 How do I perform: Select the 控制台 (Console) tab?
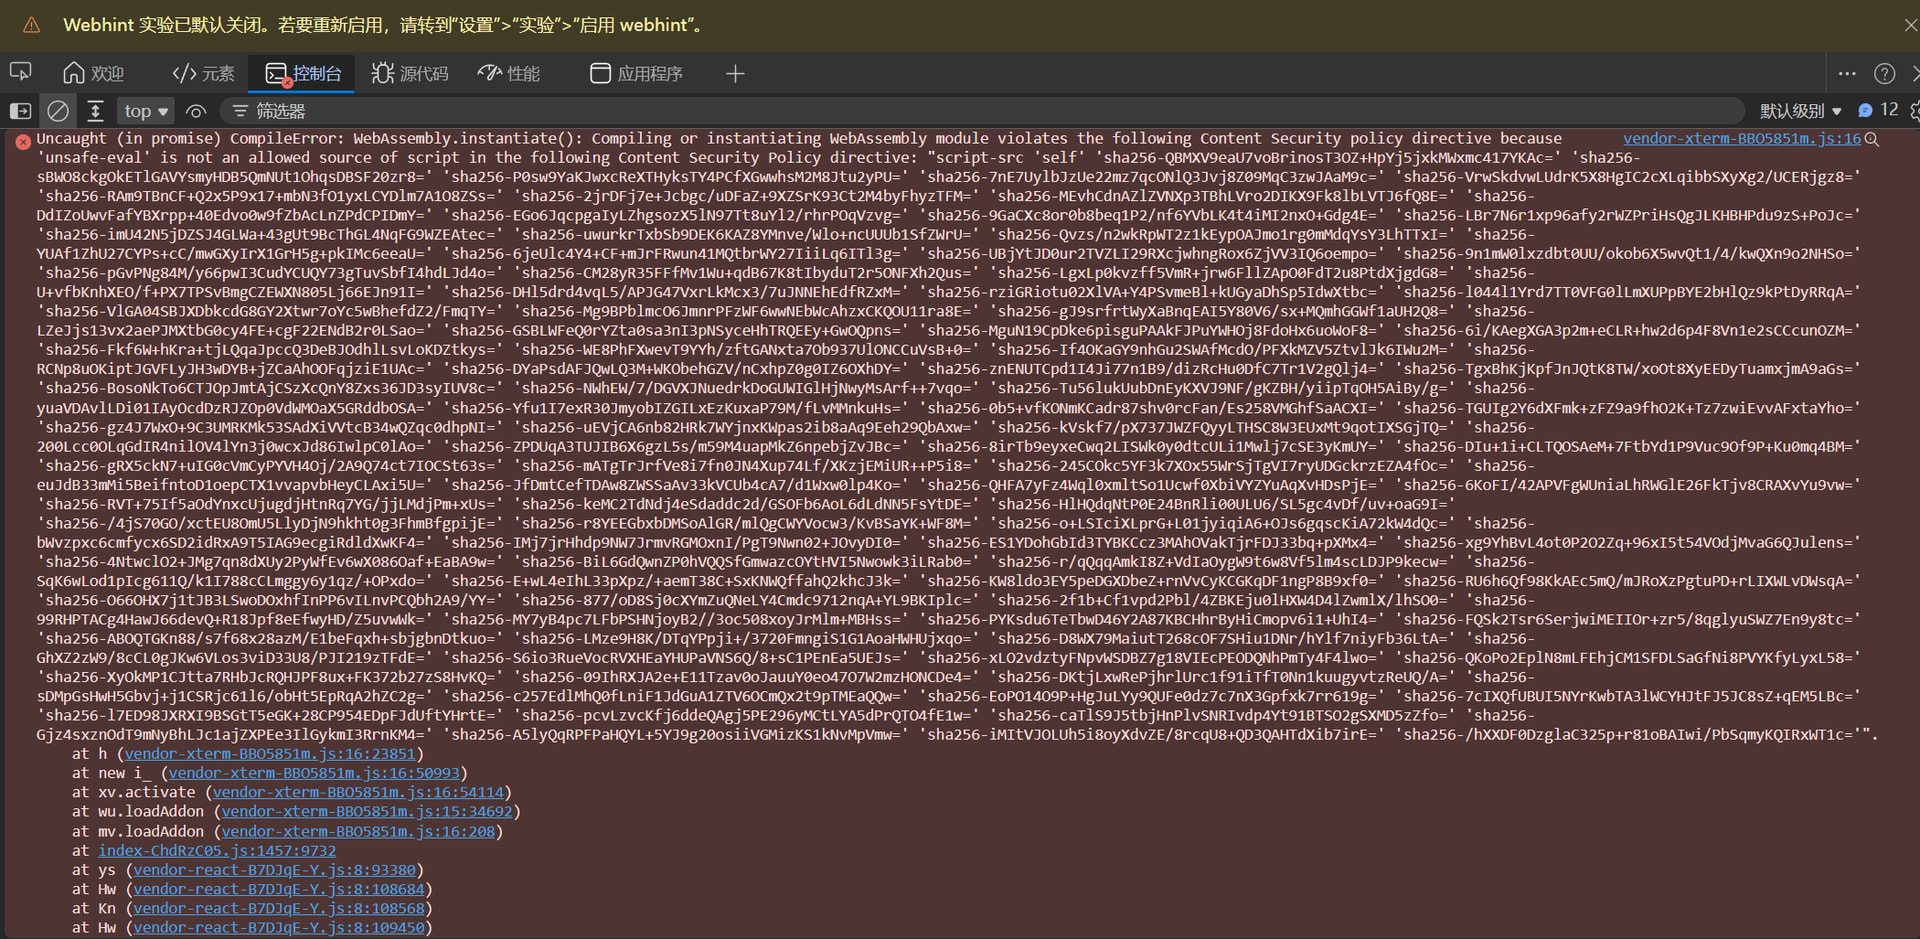pos(303,73)
